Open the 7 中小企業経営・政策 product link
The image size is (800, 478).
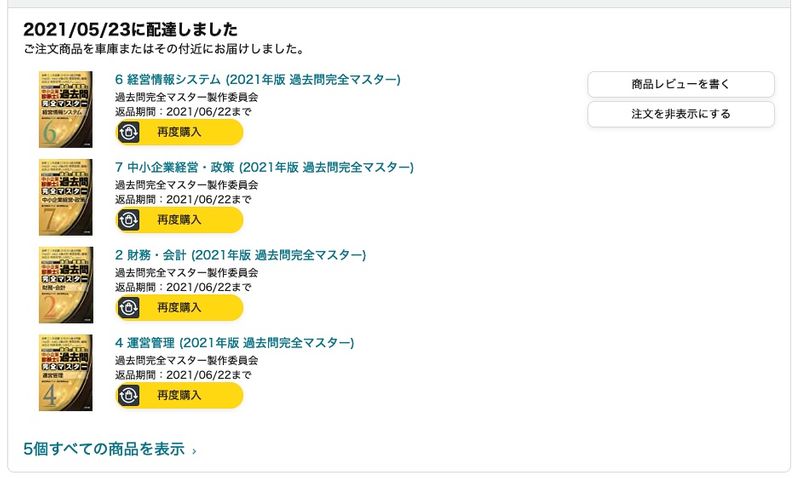coord(264,167)
